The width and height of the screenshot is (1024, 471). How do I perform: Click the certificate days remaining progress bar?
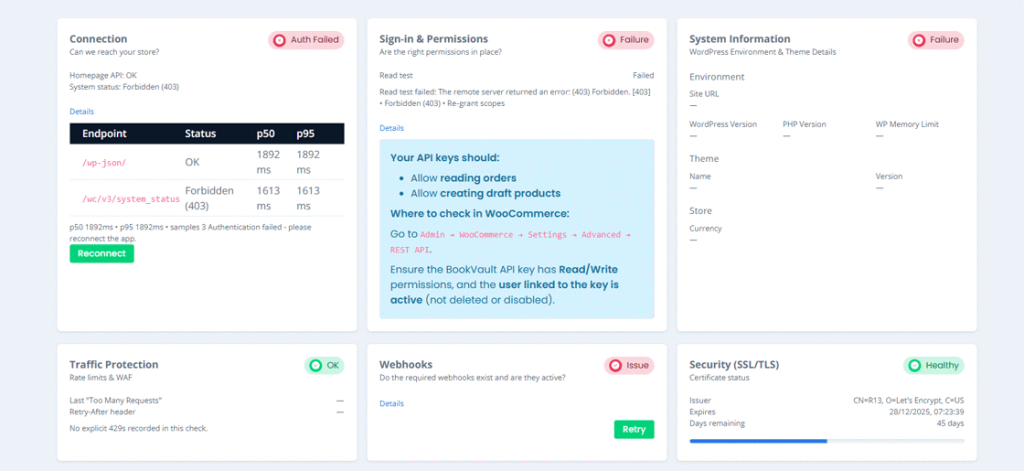coord(826,440)
